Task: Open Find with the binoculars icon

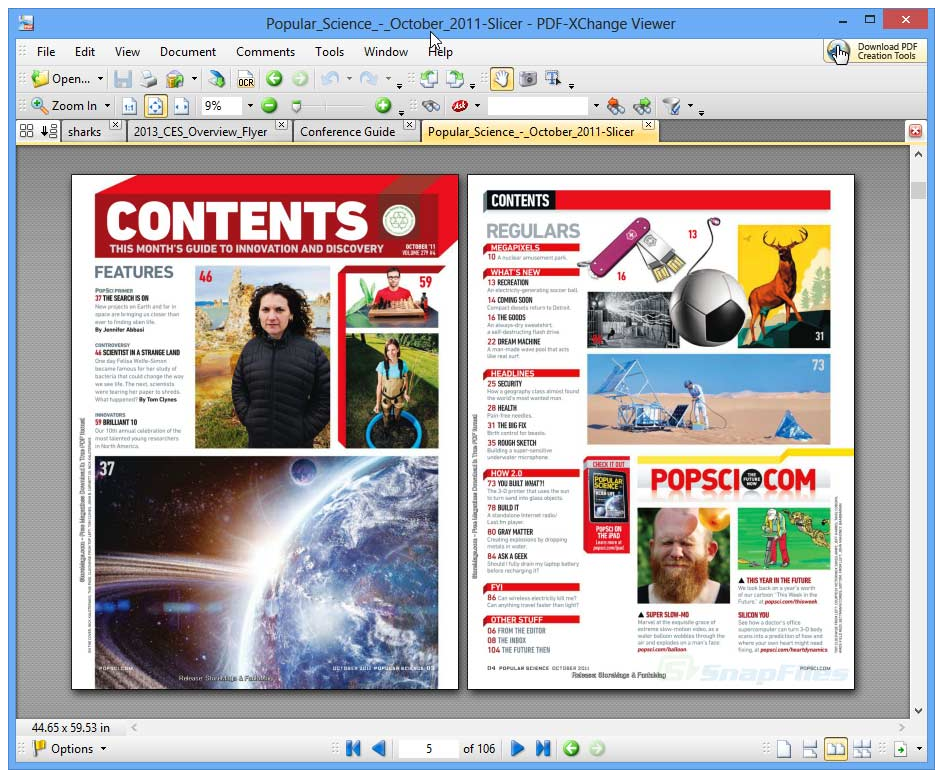Action: pos(431,106)
